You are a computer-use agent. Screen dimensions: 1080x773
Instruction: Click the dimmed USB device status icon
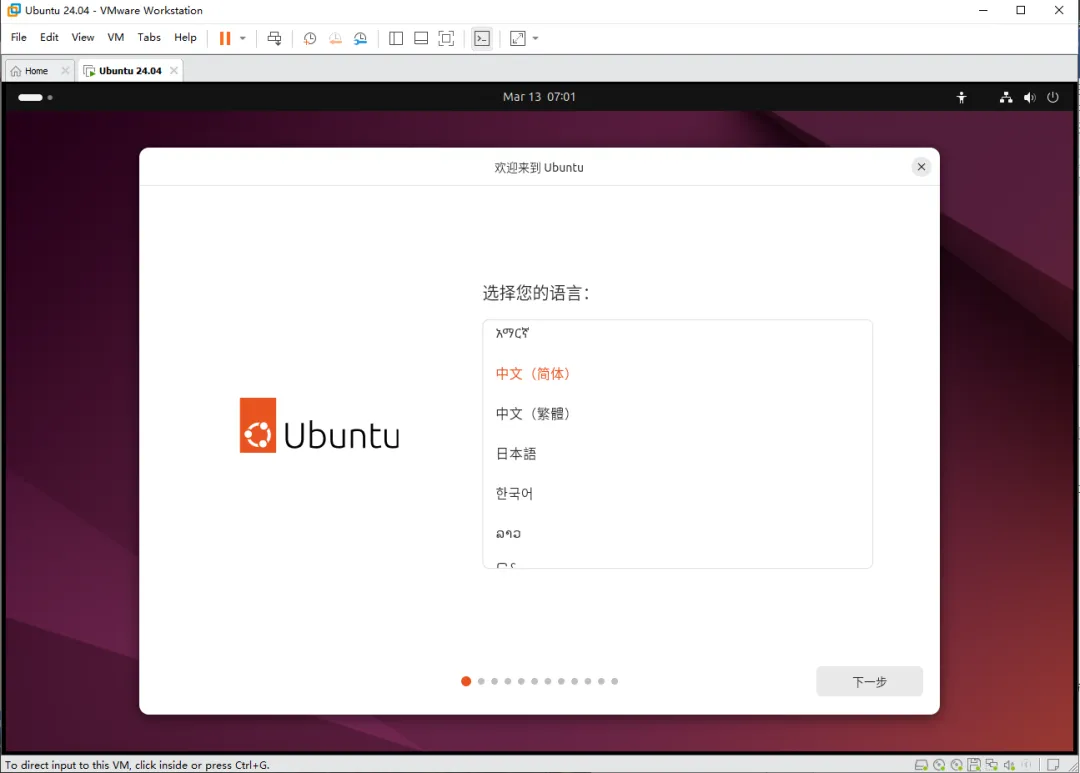click(x=1027, y=765)
